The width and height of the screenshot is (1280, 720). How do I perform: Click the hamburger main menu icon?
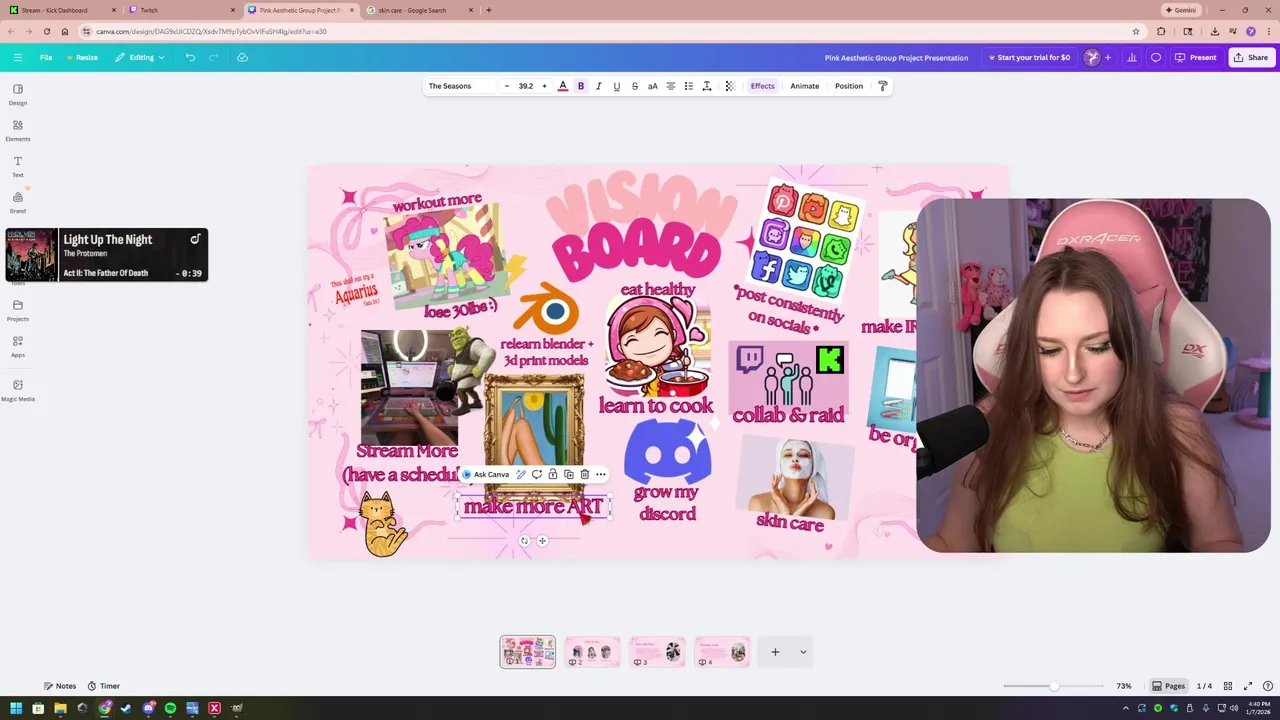click(x=17, y=57)
